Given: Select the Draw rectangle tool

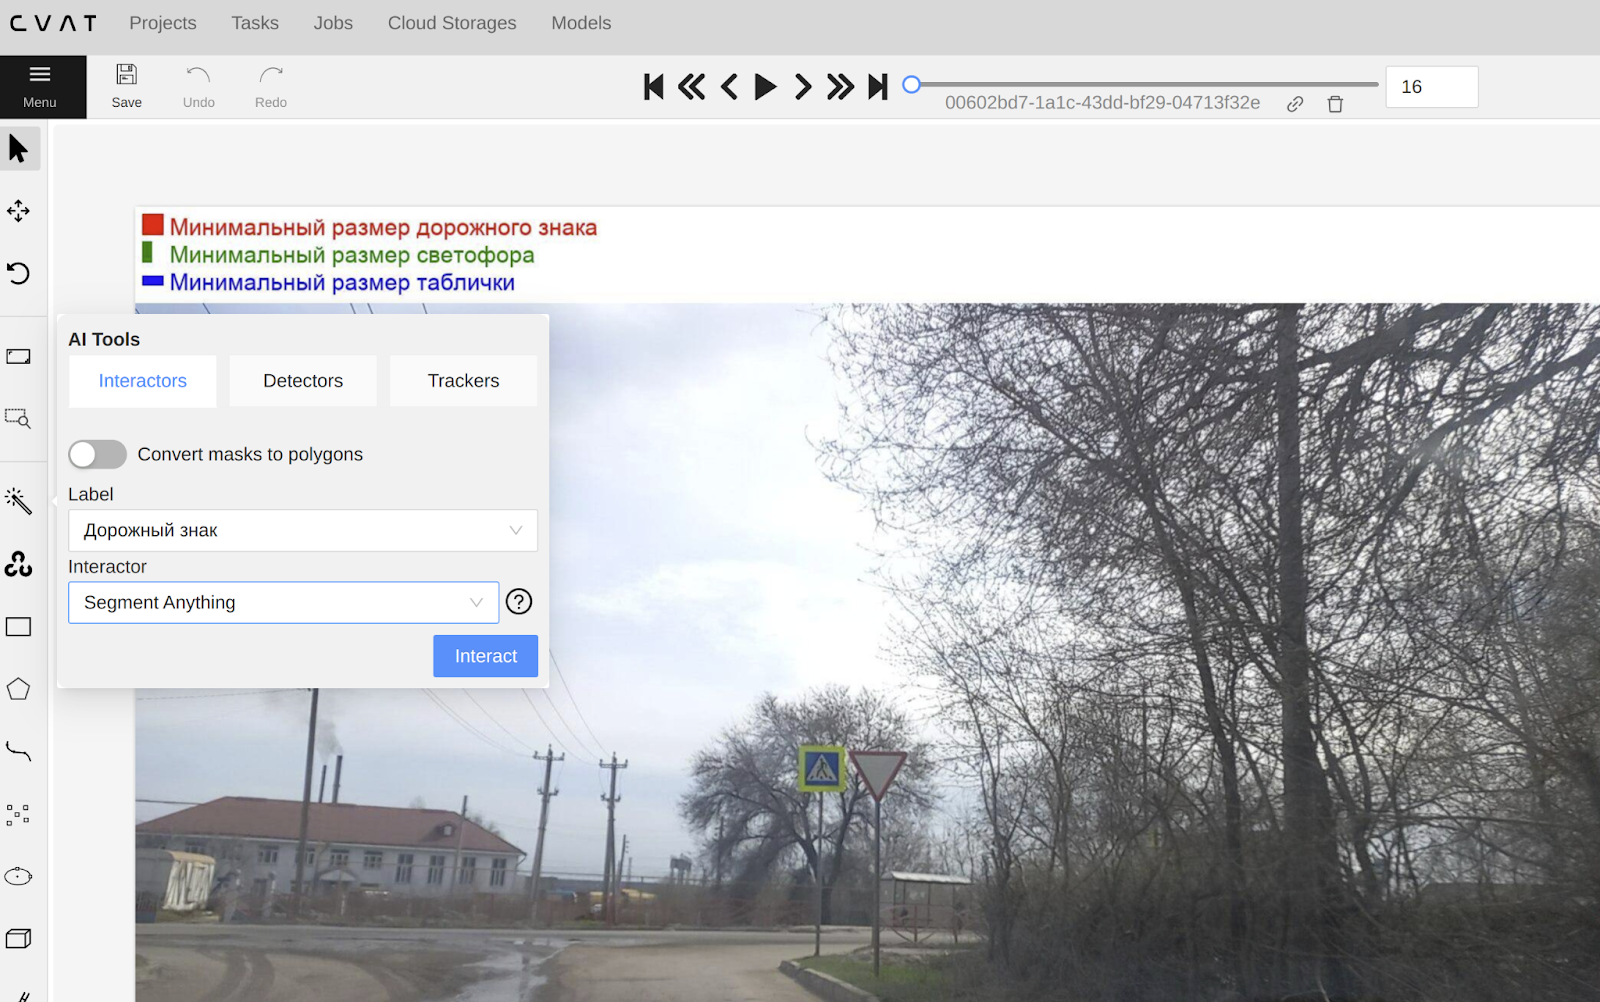Looking at the screenshot, I should coord(19,627).
